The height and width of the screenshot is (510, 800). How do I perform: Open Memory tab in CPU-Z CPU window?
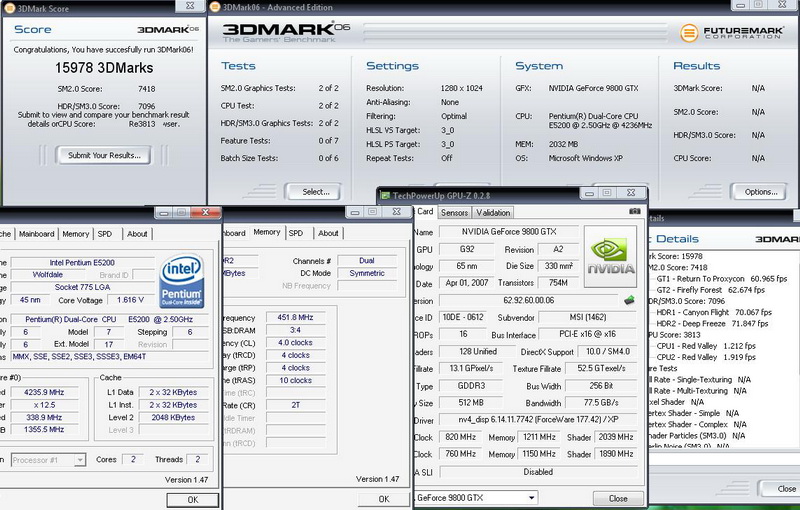pyautogui.click(x=76, y=234)
